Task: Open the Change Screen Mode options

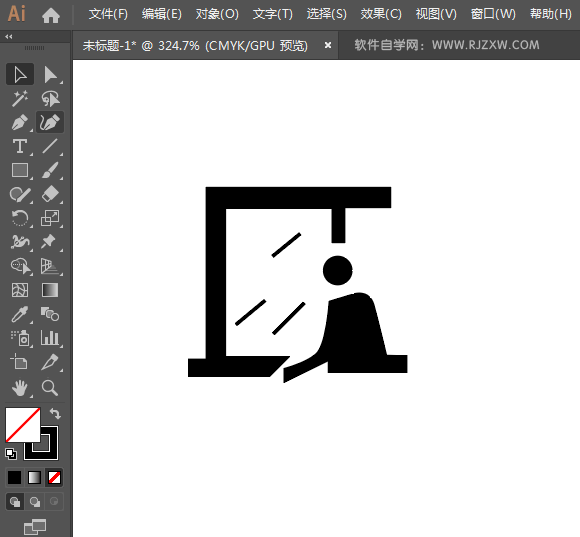Action: [x=35, y=527]
